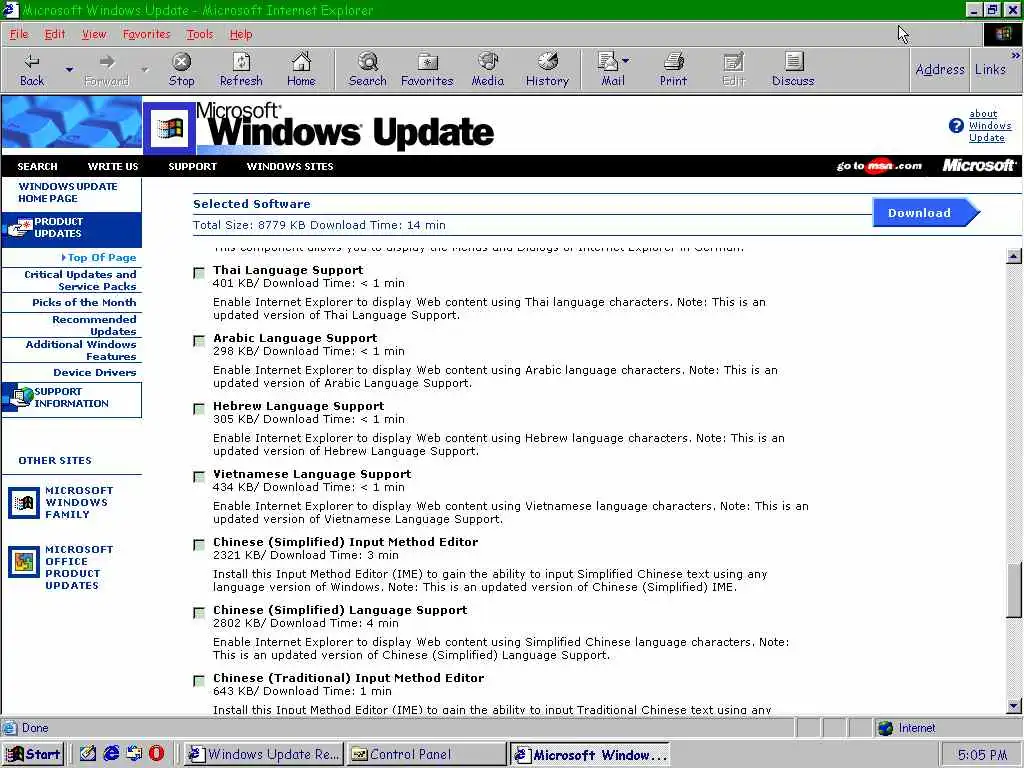Open Device Drivers section

tap(95, 372)
